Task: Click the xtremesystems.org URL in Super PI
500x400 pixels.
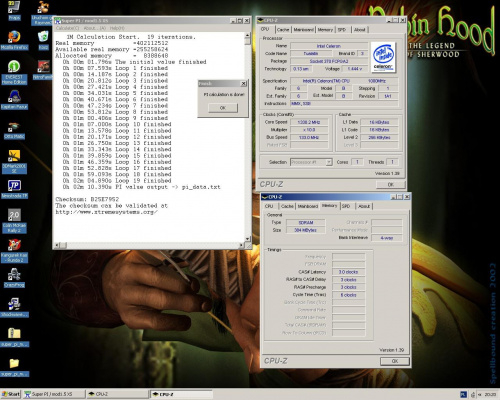Action: (x=107, y=212)
